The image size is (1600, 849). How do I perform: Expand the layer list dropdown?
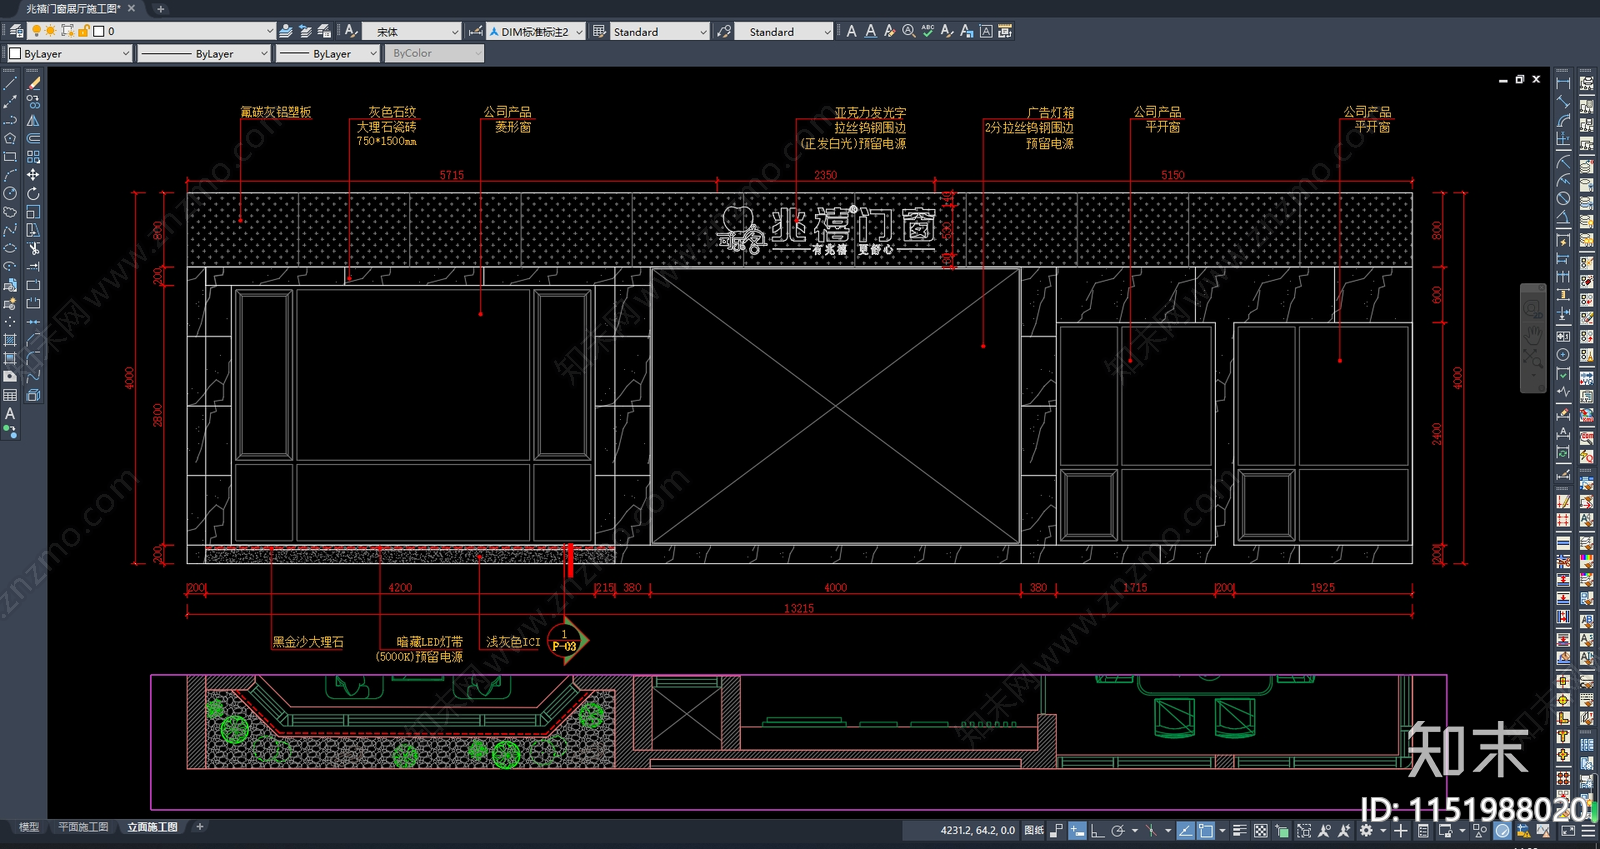click(x=269, y=31)
